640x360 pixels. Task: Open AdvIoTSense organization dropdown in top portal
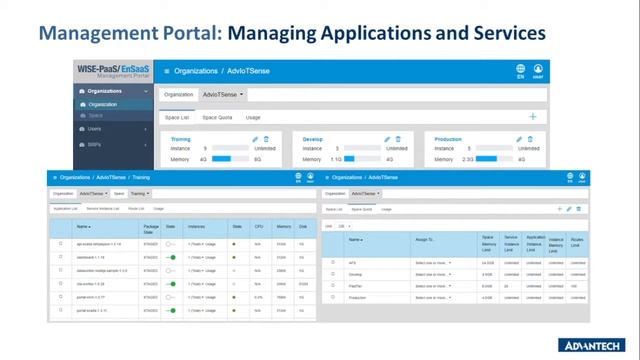point(222,95)
